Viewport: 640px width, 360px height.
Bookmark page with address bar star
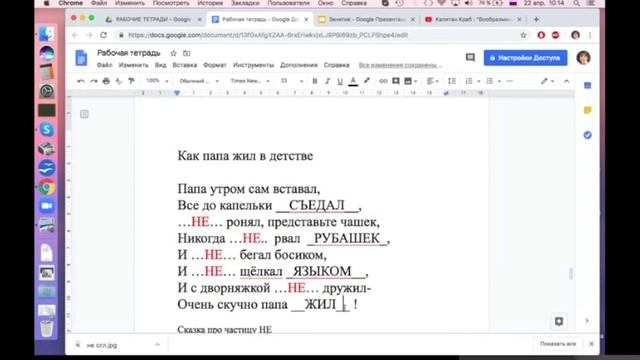click(523, 35)
